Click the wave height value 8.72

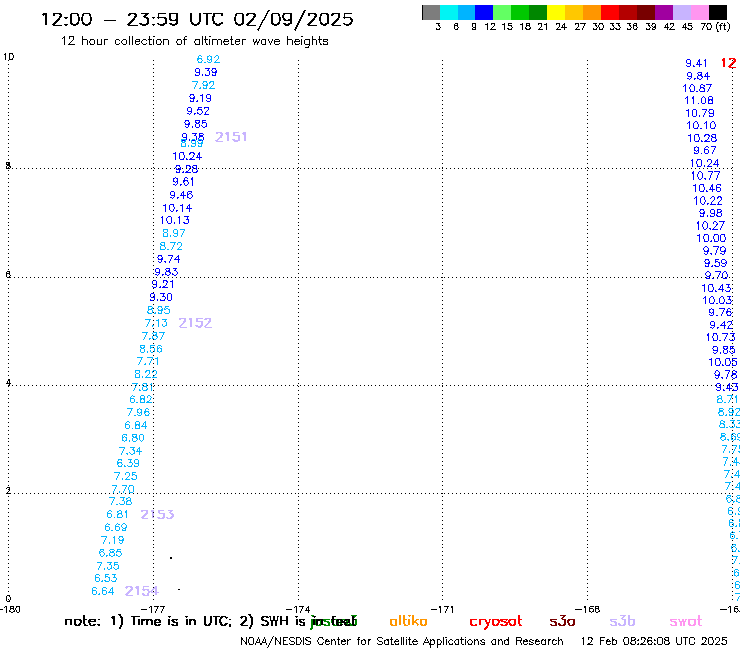(x=171, y=246)
